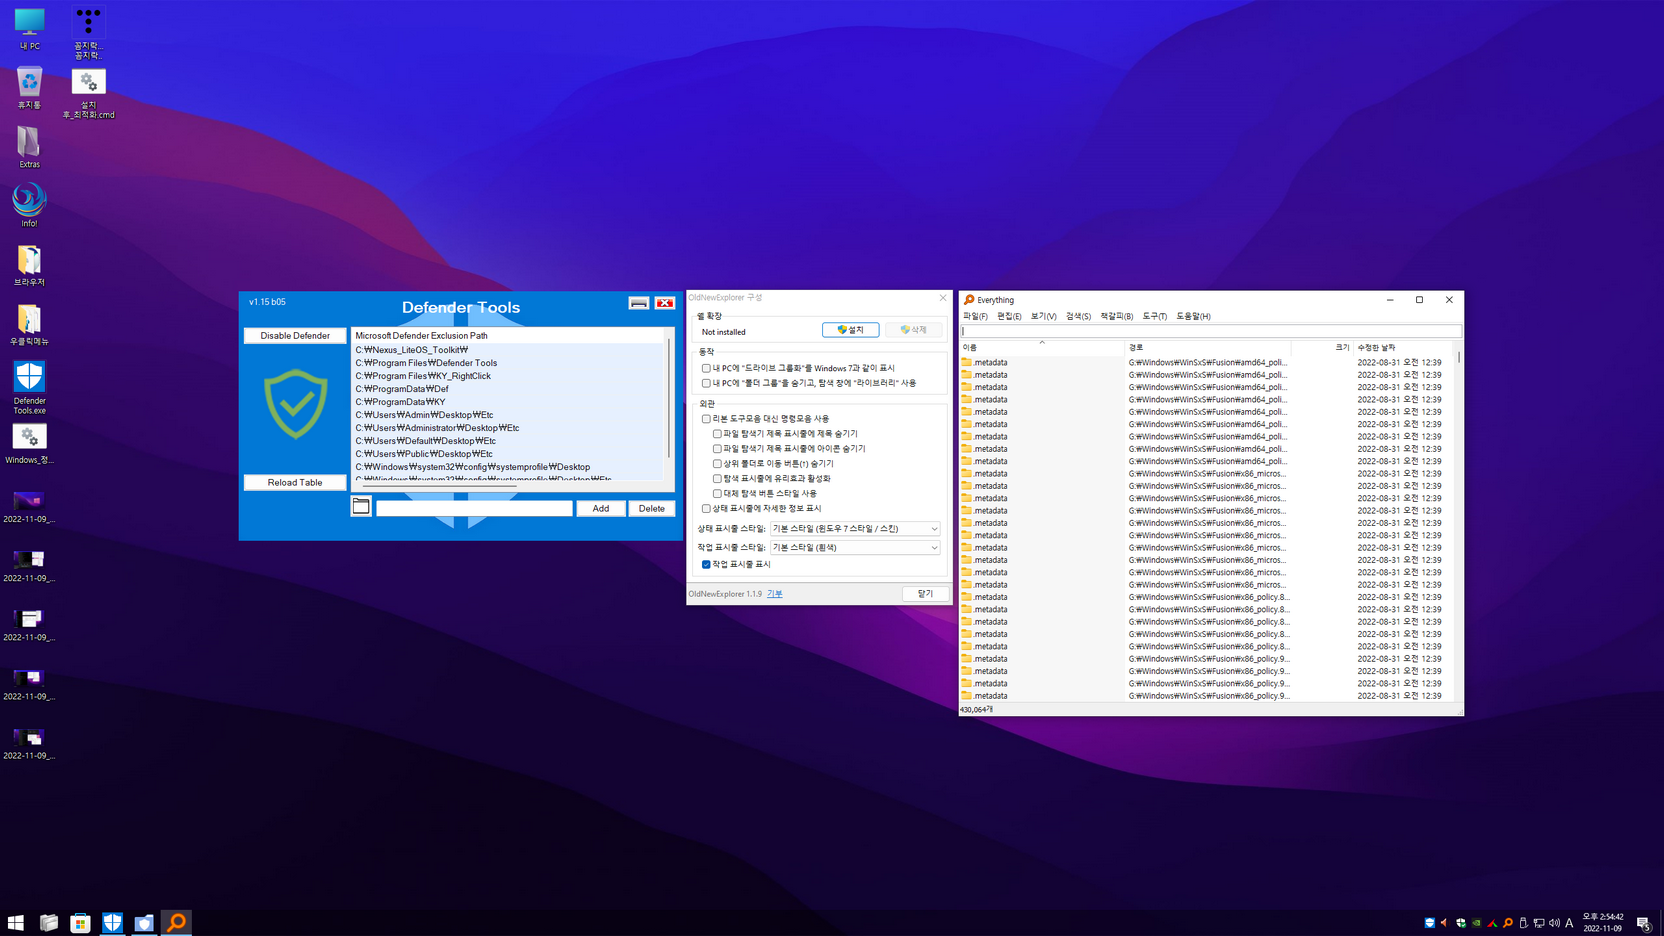Open the volume speaker tray icon
1664x936 pixels.
pos(1554,923)
